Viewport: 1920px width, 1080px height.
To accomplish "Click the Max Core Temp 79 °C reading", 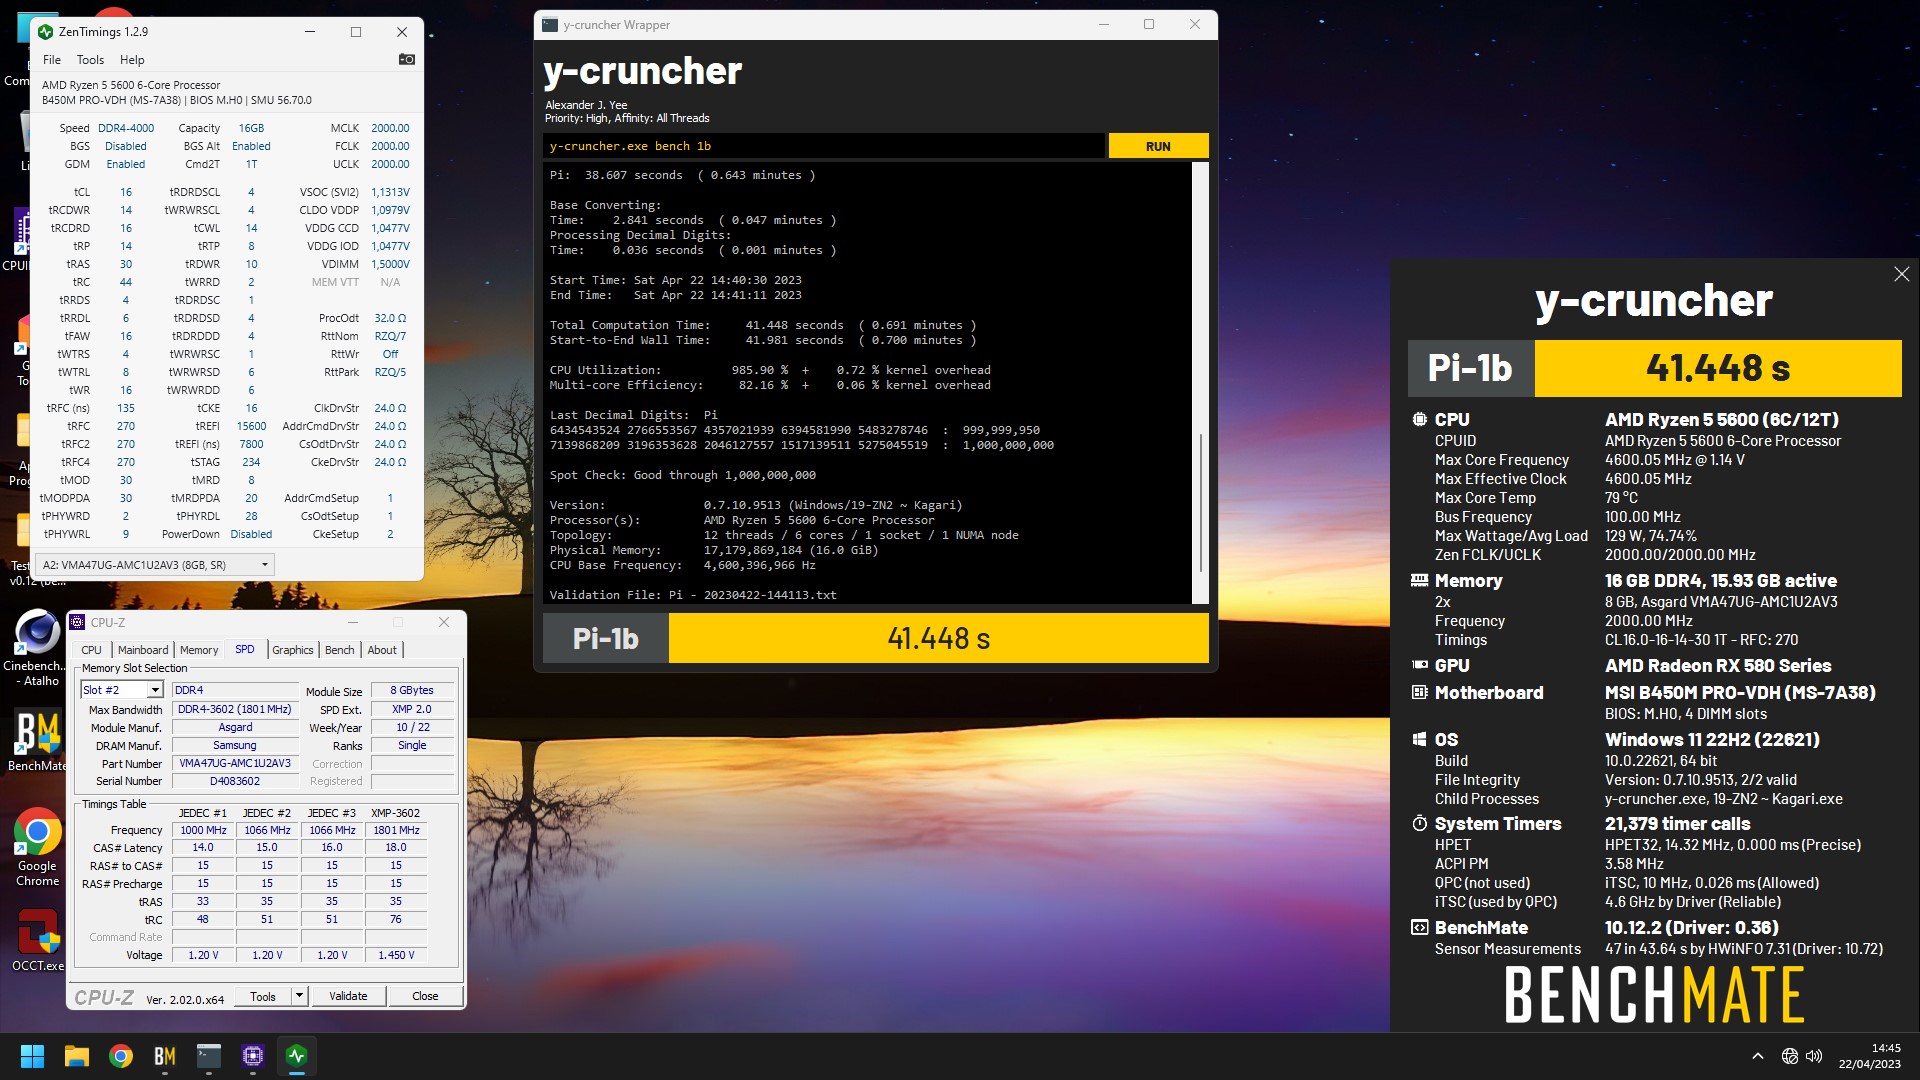I will 1621,498.
